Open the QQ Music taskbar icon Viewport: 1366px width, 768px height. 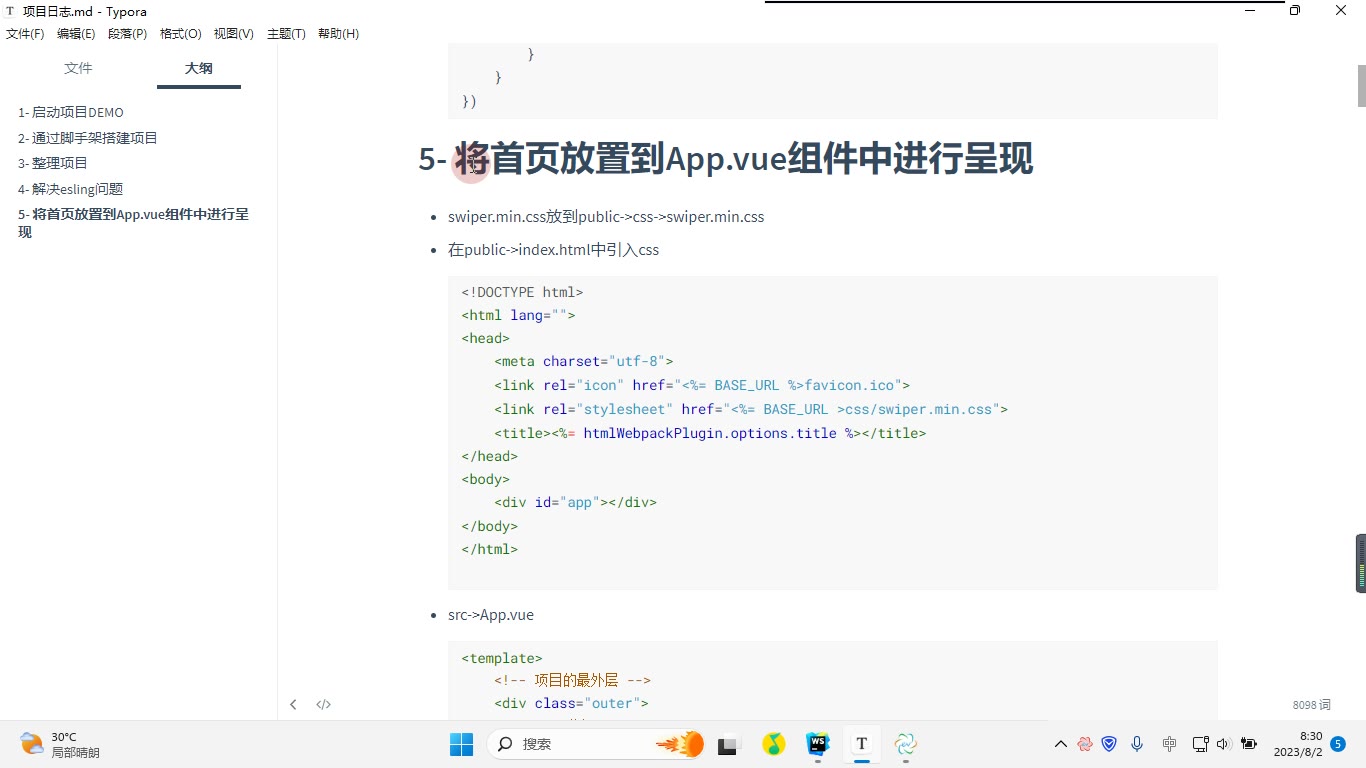[773, 744]
